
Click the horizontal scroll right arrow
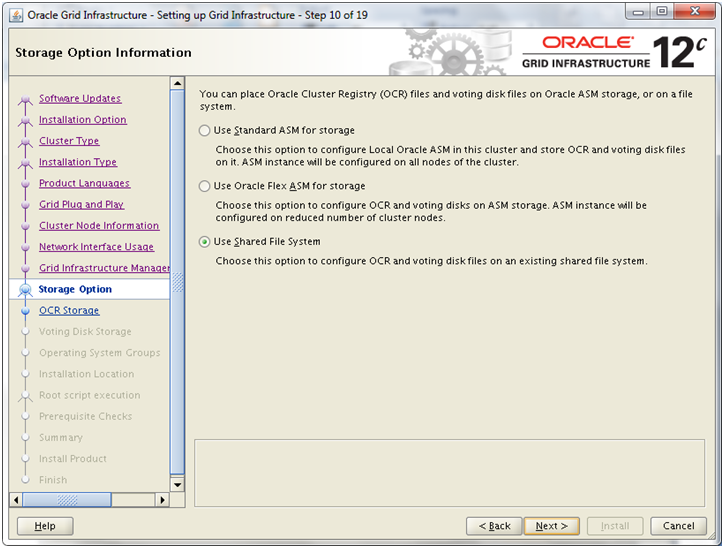162,500
